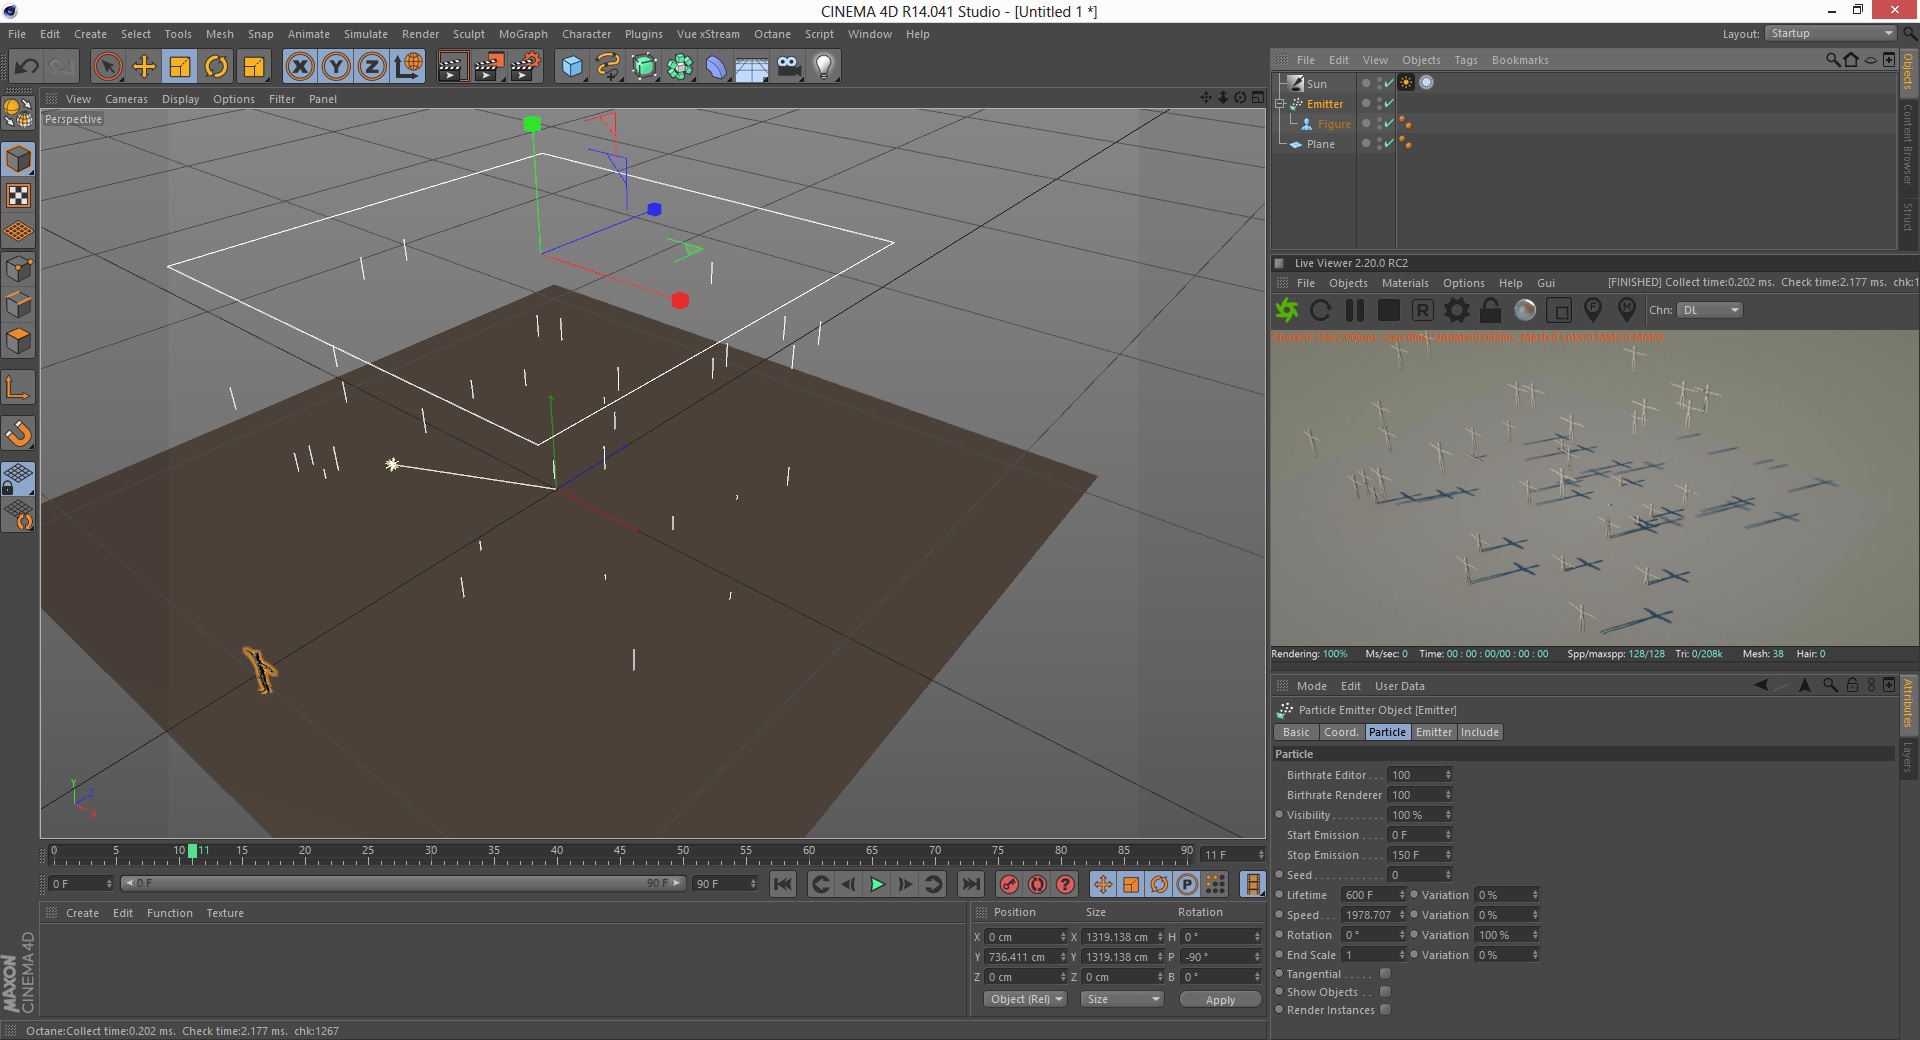Click the Speed value stepper arrows
The image size is (1920, 1040).
(1402, 915)
